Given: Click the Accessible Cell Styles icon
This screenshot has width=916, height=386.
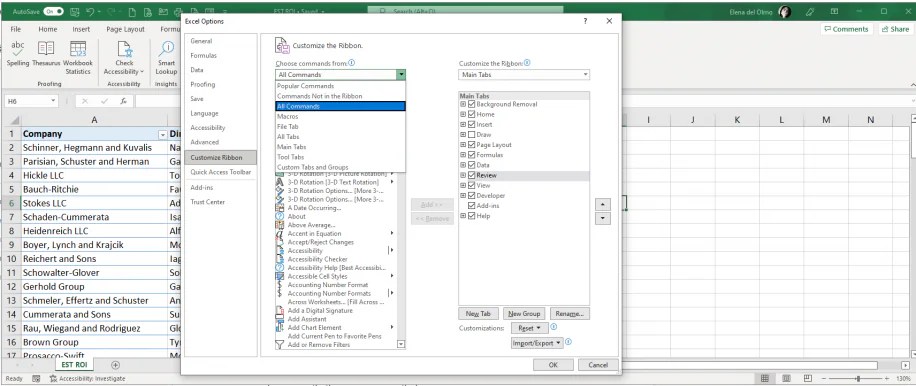Looking at the screenshot, I should point(279,276).
